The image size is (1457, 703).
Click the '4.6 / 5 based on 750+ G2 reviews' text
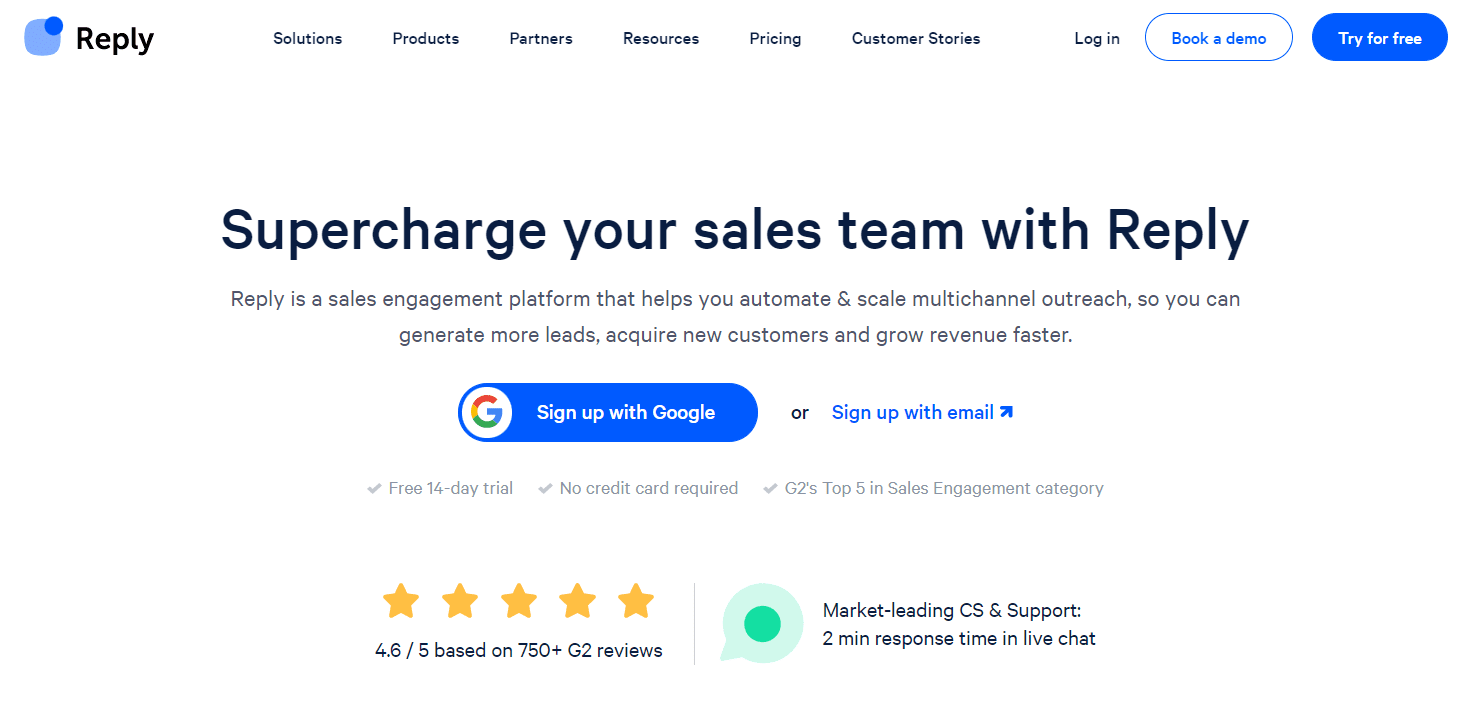519,650
